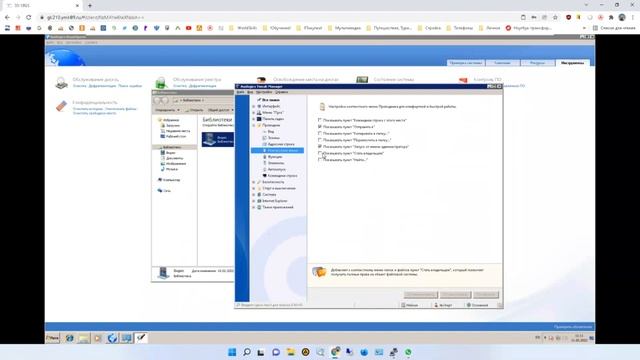Open Windows 11 taskbar Search
This screenshot has width=640, height=360.
[247, 352]
